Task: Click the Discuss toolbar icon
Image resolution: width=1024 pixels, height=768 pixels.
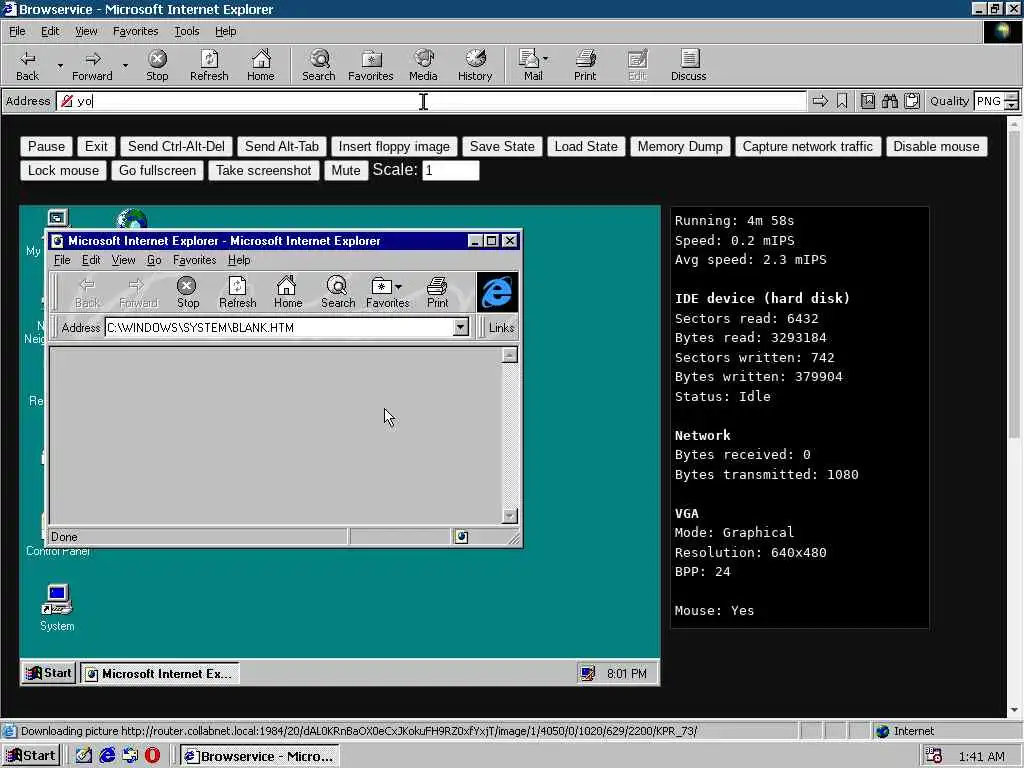Action: 688,65
